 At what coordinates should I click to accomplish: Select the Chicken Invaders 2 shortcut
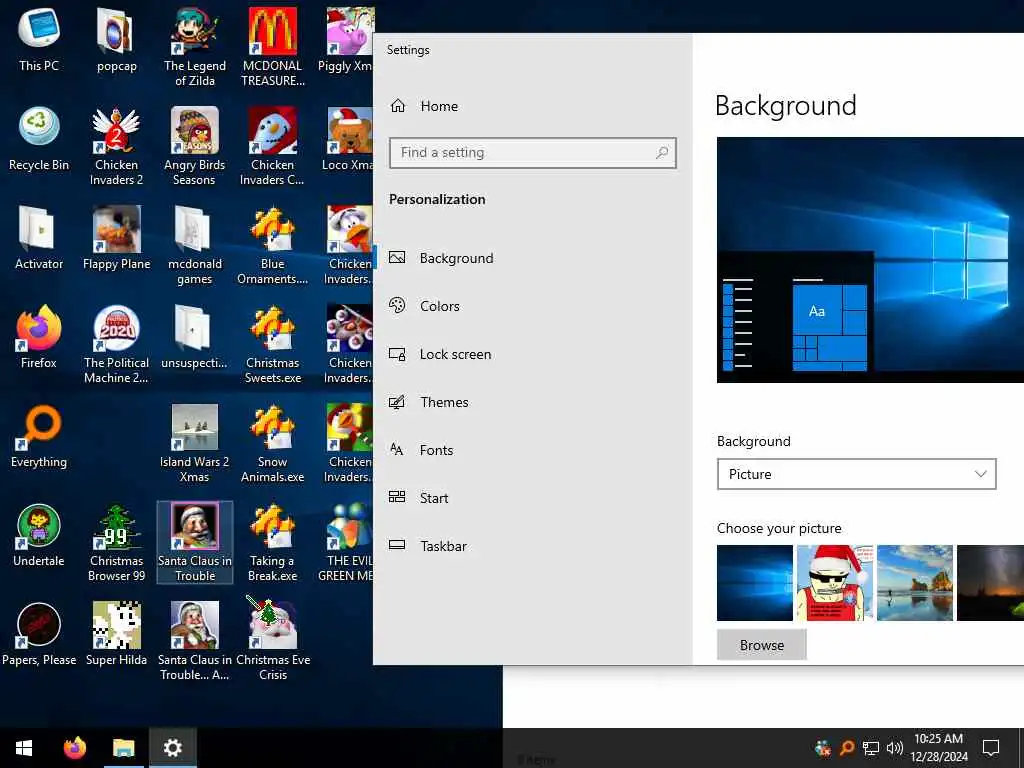point(116,146)
